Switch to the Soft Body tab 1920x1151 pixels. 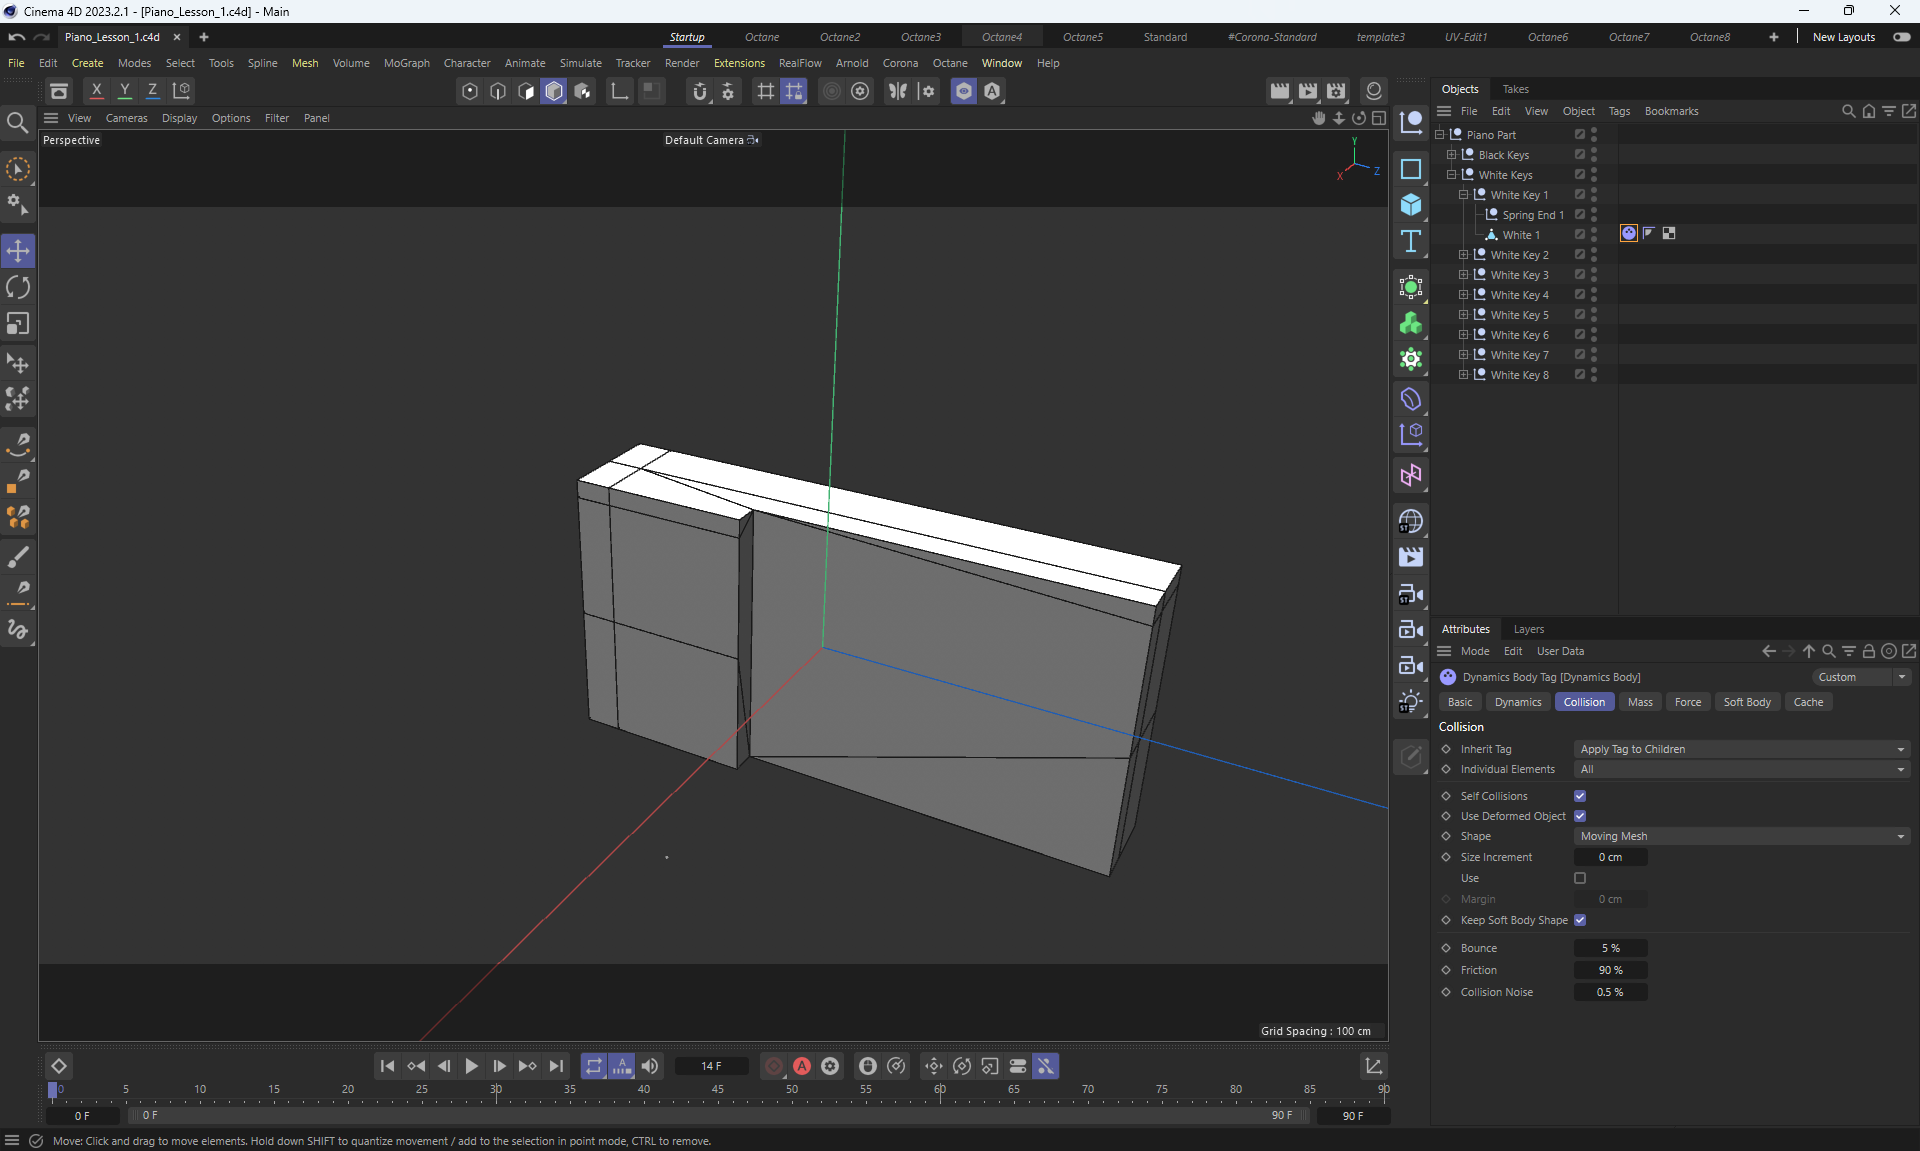(1746, 702)
